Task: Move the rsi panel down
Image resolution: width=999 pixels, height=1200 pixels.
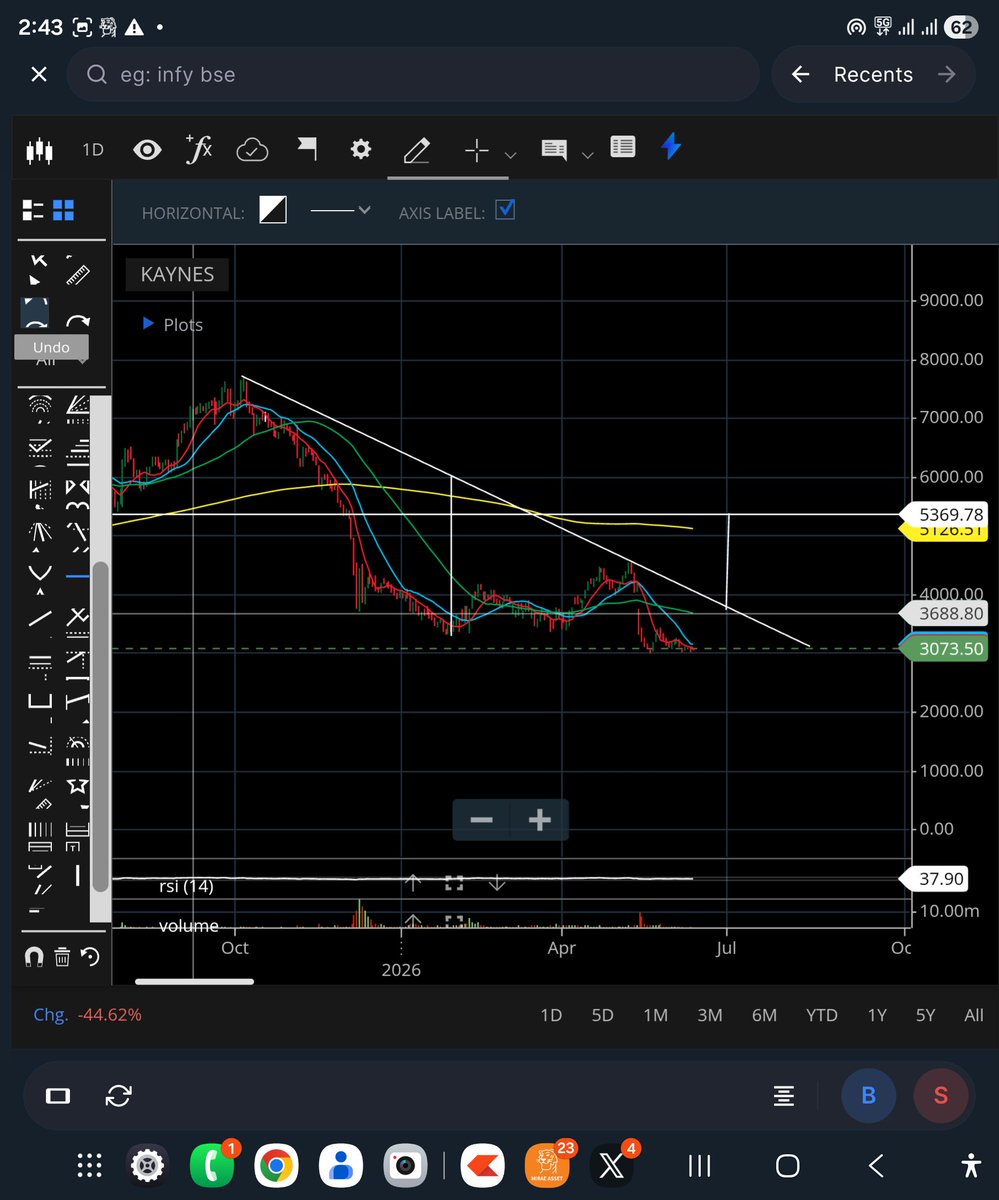Action: click(497, 883)
